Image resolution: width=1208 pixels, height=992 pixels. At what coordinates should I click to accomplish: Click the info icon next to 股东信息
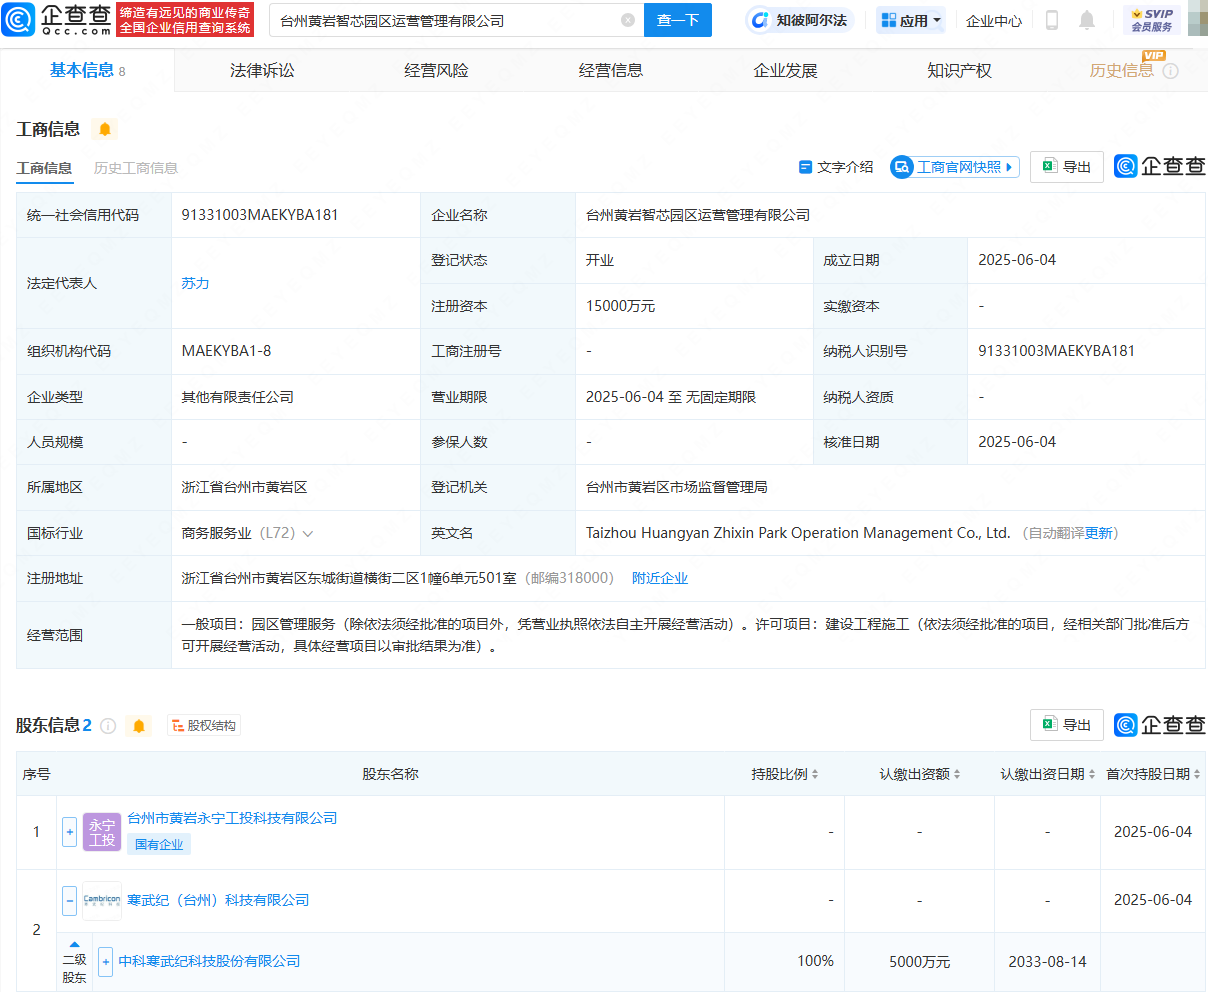[x=108, y=726]
